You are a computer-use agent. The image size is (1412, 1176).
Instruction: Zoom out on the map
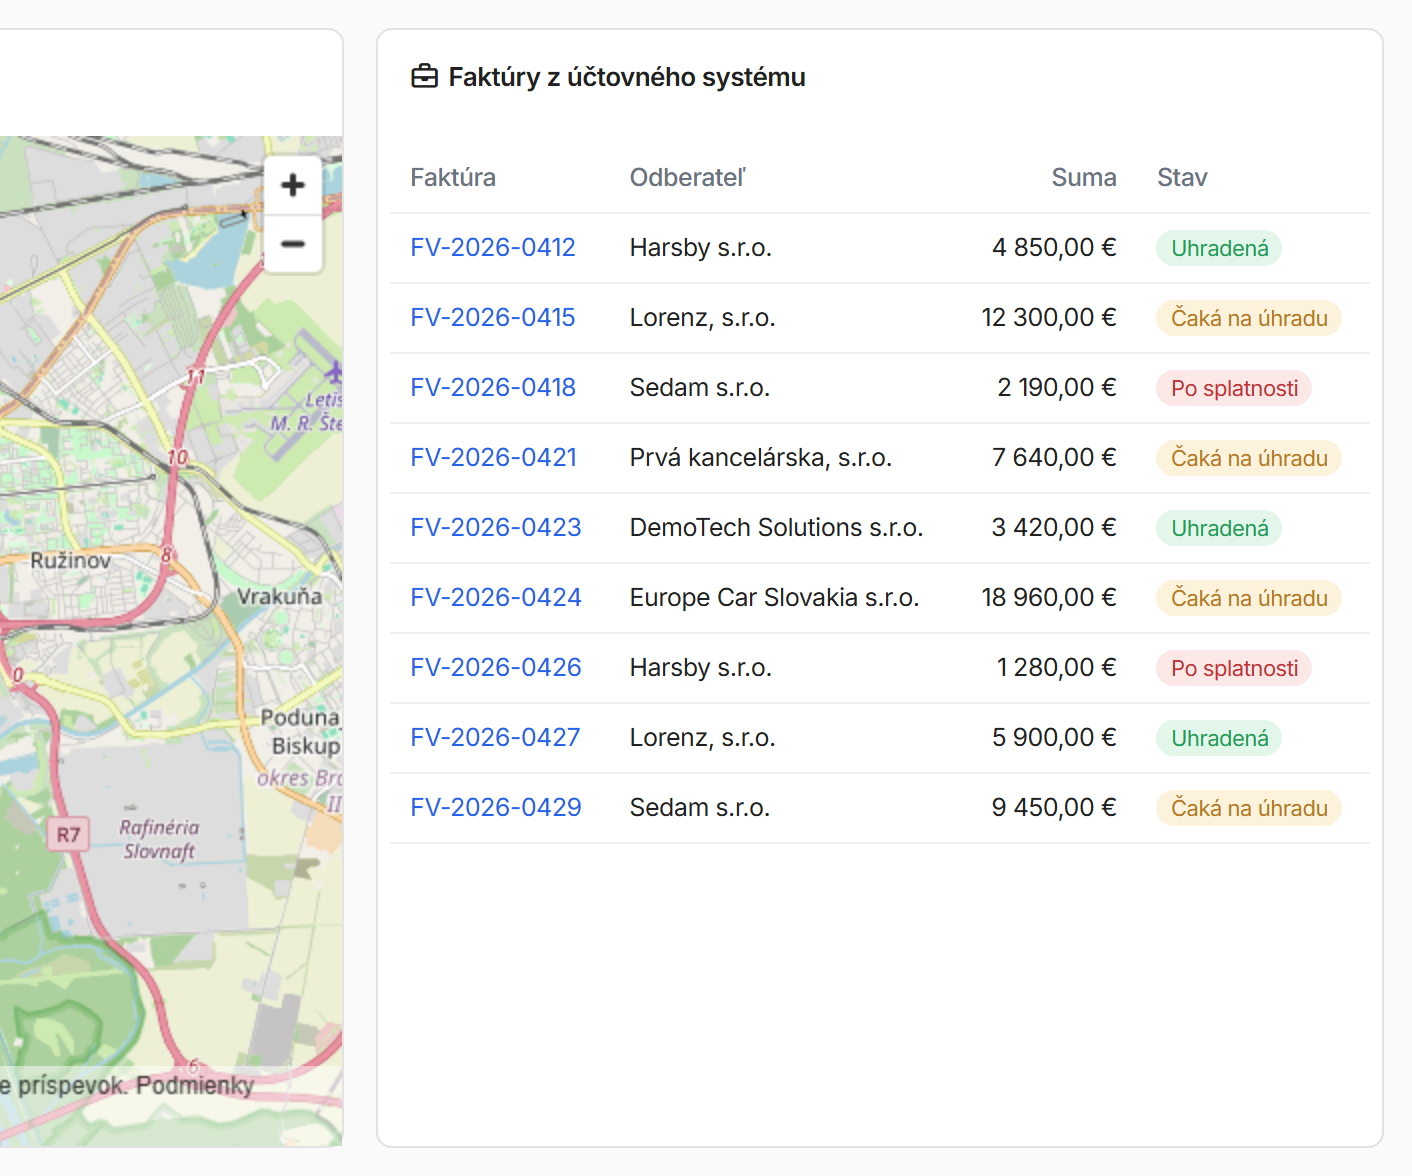point(293,244)
